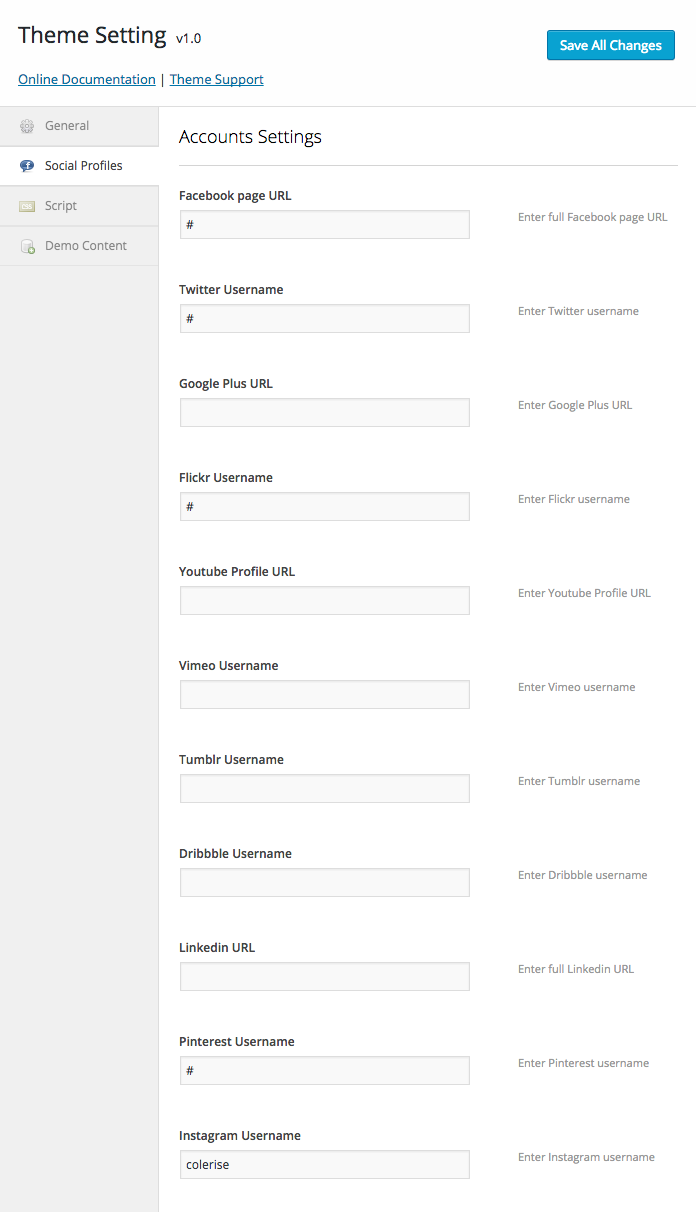Switch to the Script tab
The image size is (696, 1212).
[61, 206]
